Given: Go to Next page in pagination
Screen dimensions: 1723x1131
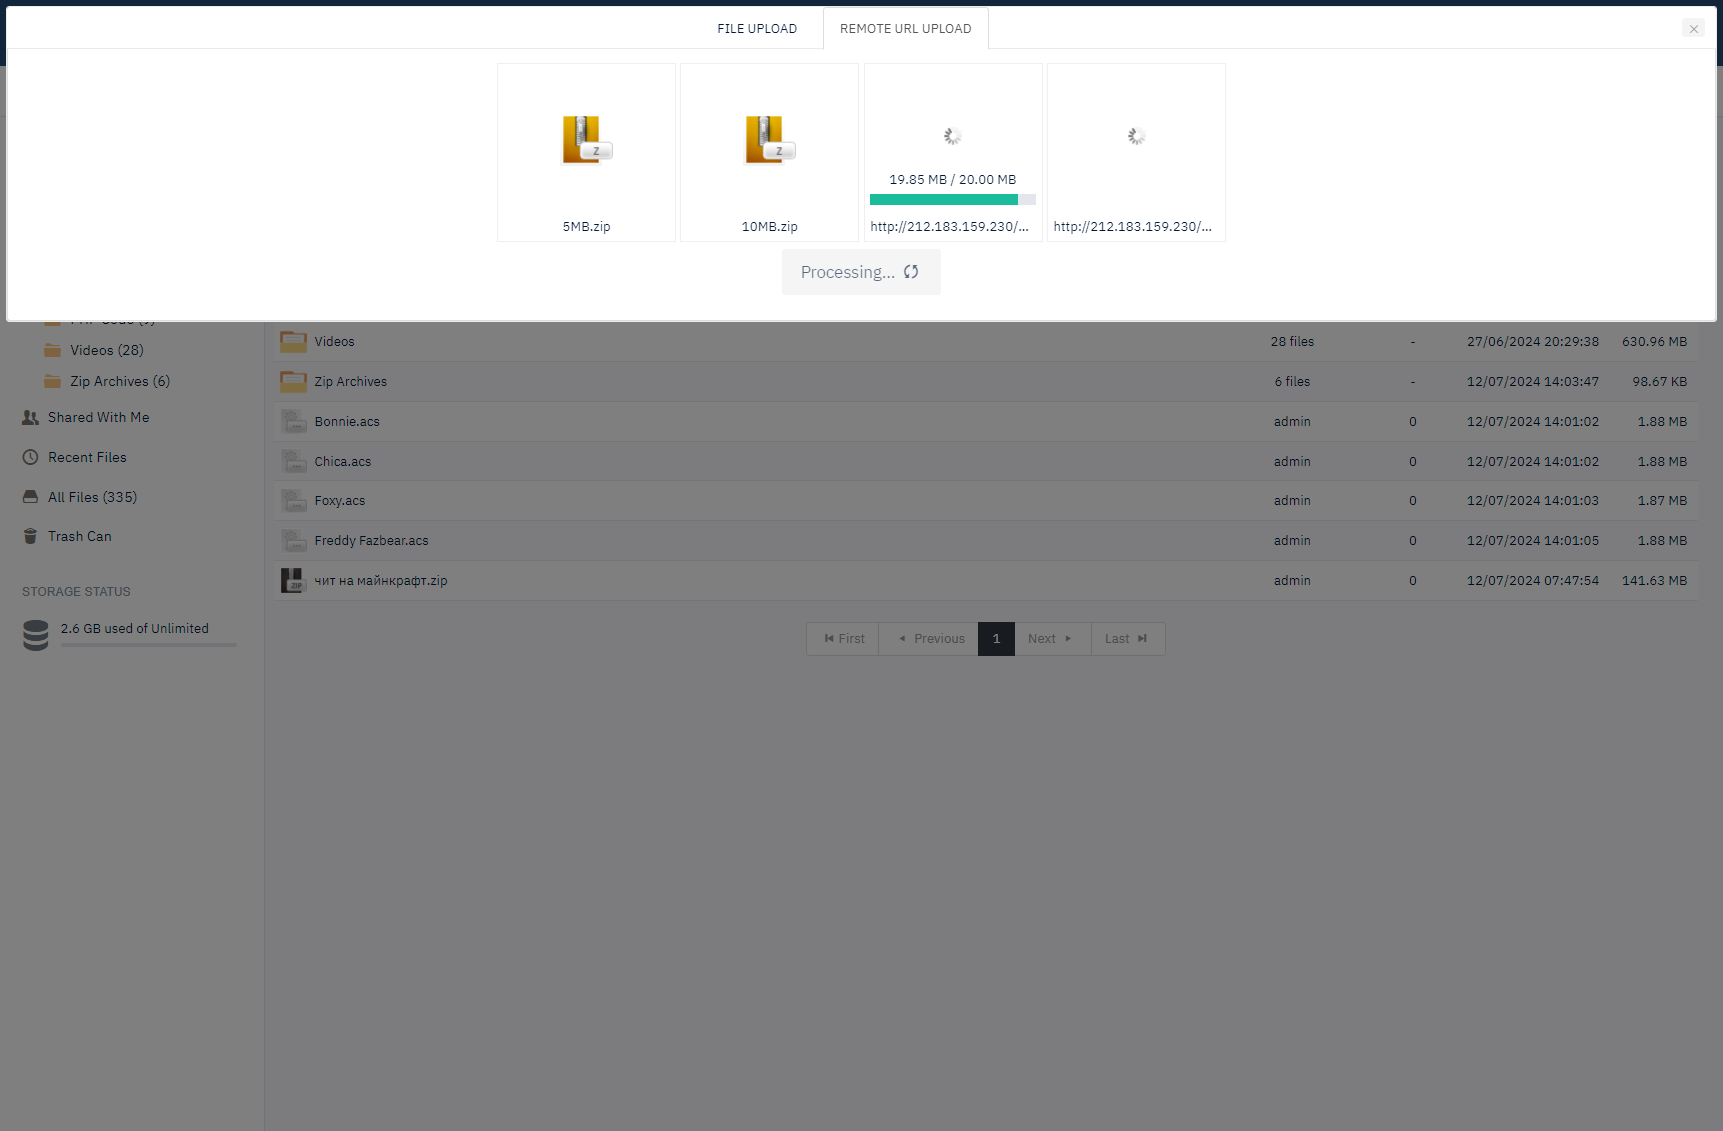Looking at the screenshot, I should (x=1050, y=639).
